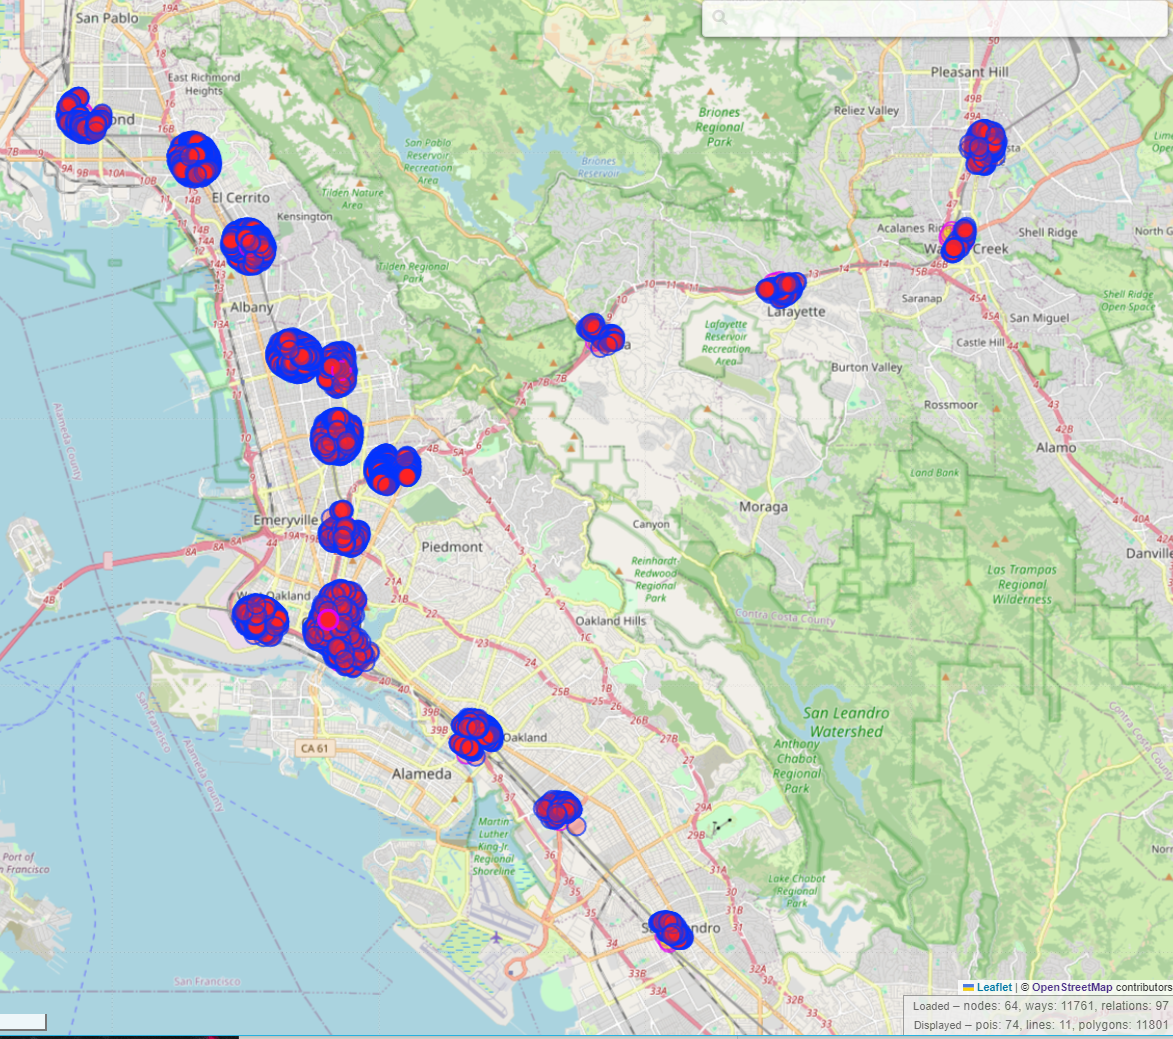
Task: Select the marker cluster northeast of Alameda label
Action: click(x=475, y=735)
